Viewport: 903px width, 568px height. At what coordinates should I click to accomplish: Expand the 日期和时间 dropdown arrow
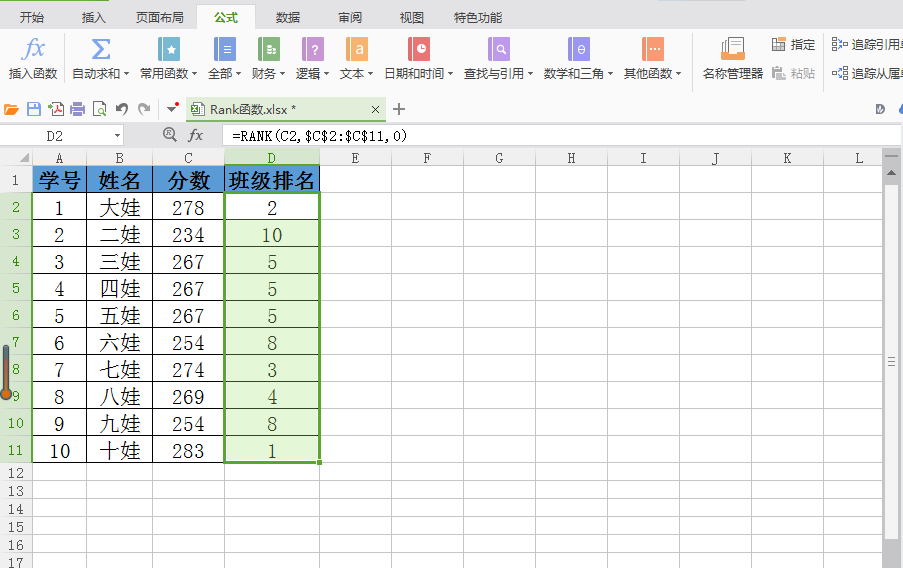pyautogui.click(x=450, y=74)
